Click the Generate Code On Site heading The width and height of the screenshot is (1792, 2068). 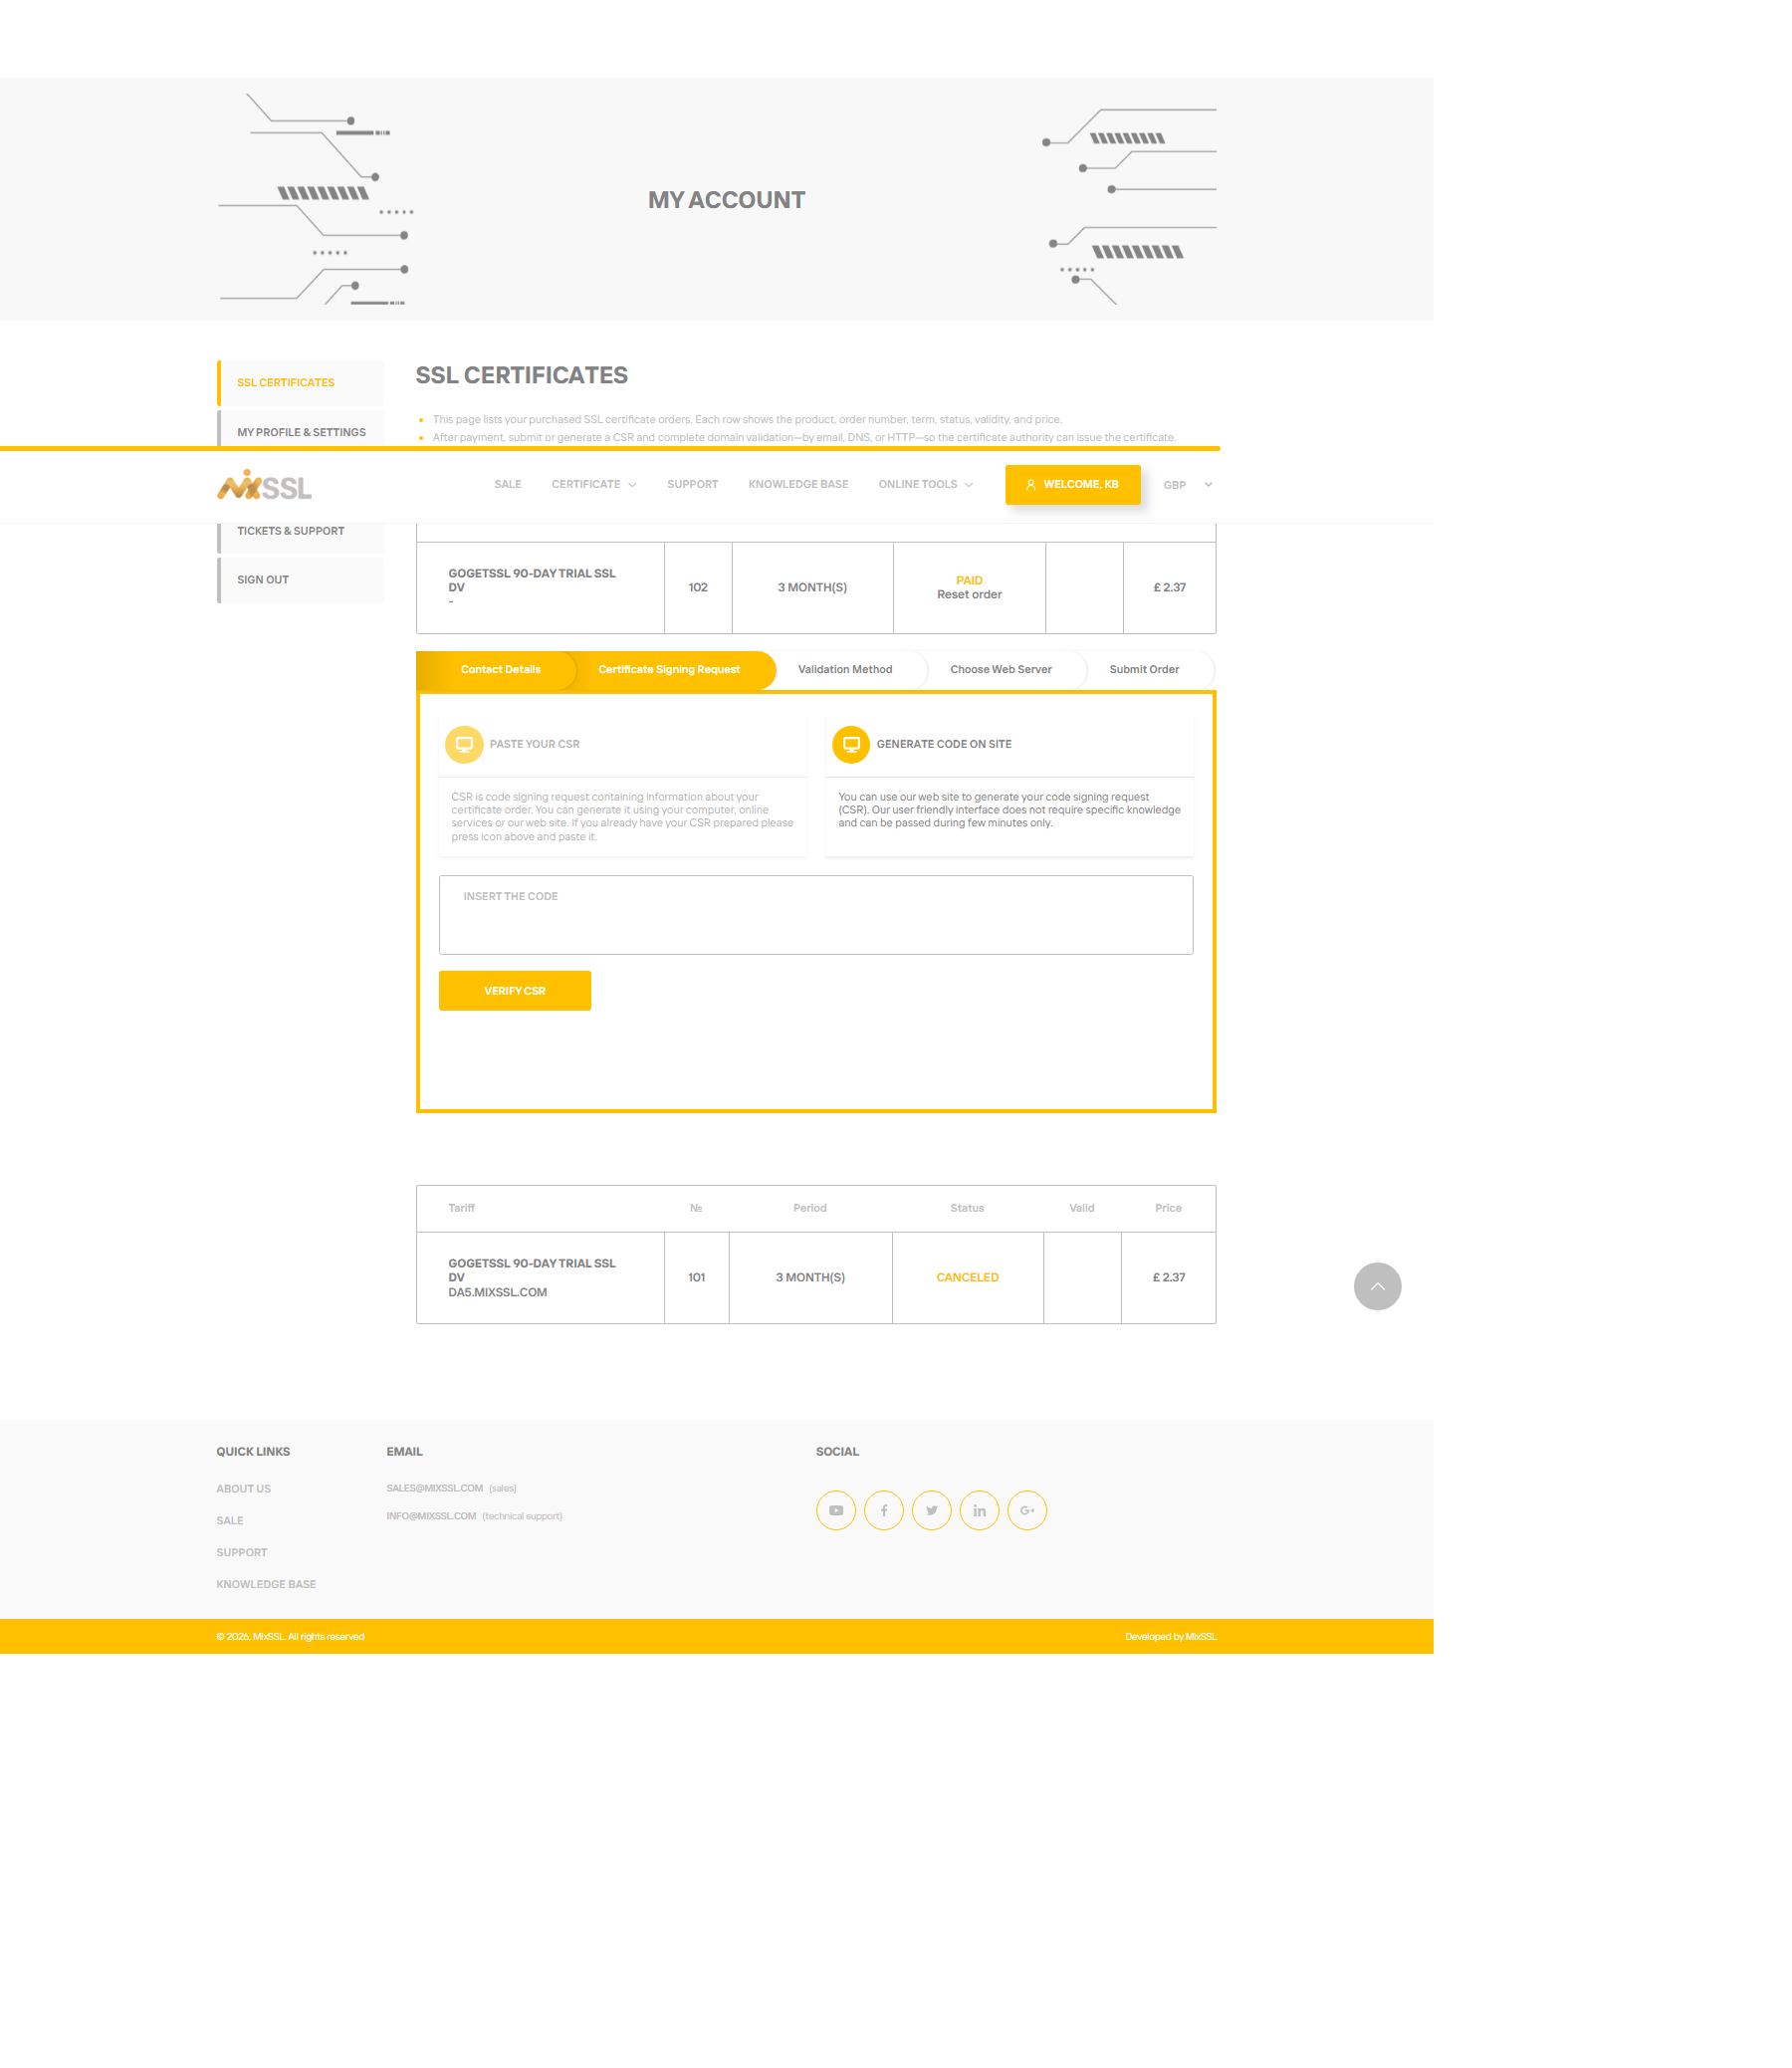(944, 744)
